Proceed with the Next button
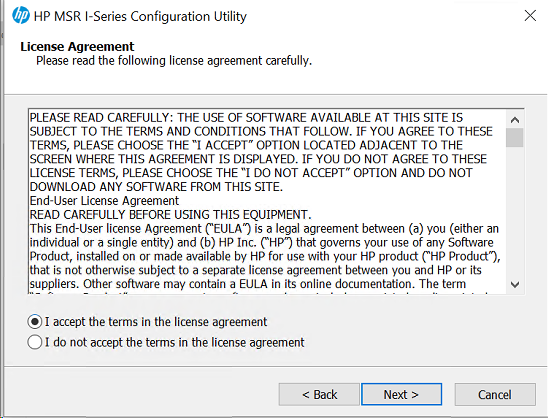The height and width of the screenshot is (418, 548). (x=402, y=395)
